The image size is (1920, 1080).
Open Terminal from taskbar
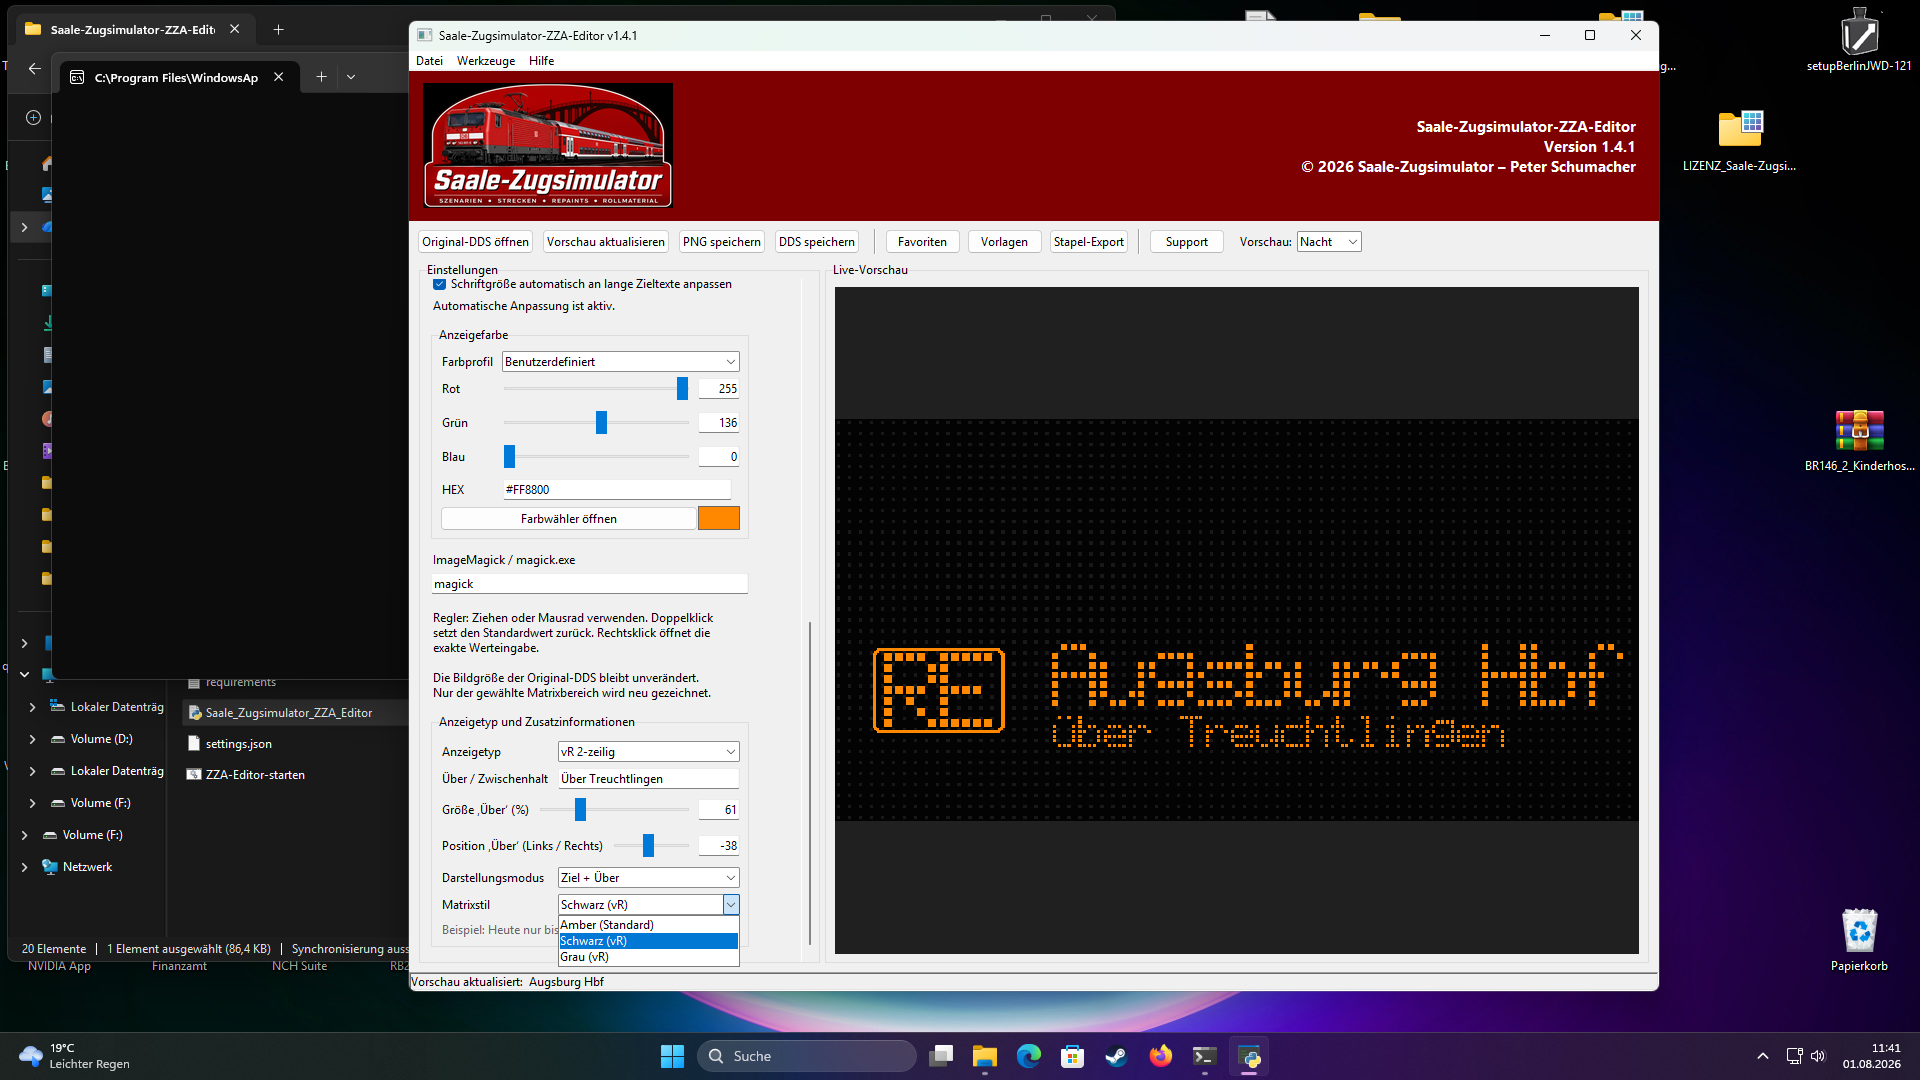(x=1204, y=1056)
